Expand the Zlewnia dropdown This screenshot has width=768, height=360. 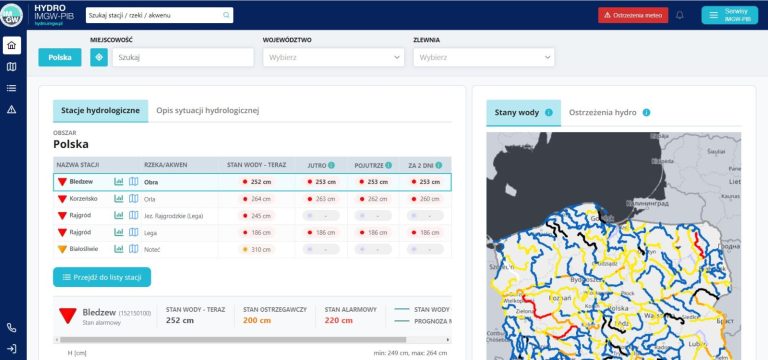point(484,57)
